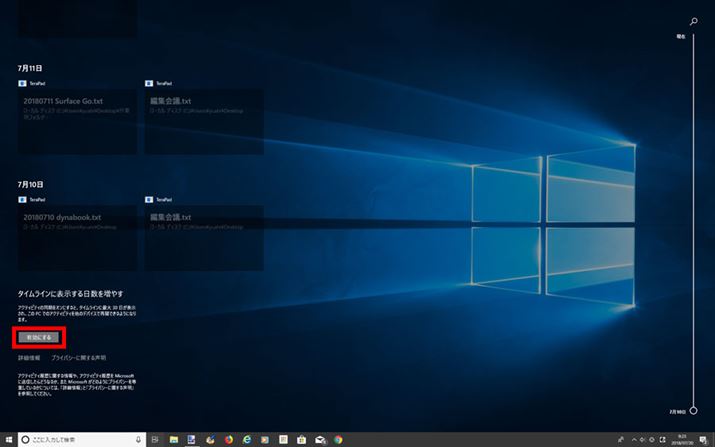This screenshot has width=715, height=447.
Task: Click the timeline search magnifier icon
Action: click(694, 20)
